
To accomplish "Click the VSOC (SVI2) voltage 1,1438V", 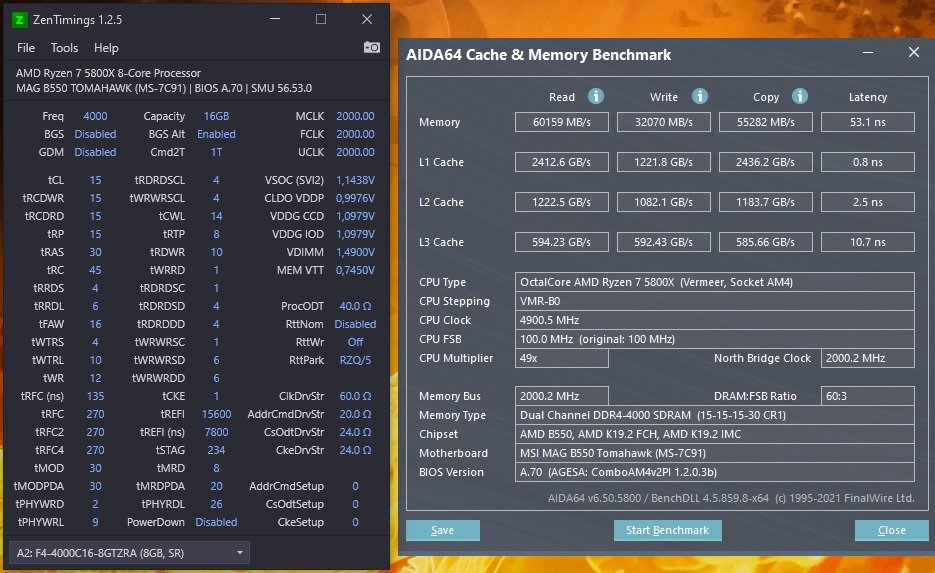I will (355, 180).
